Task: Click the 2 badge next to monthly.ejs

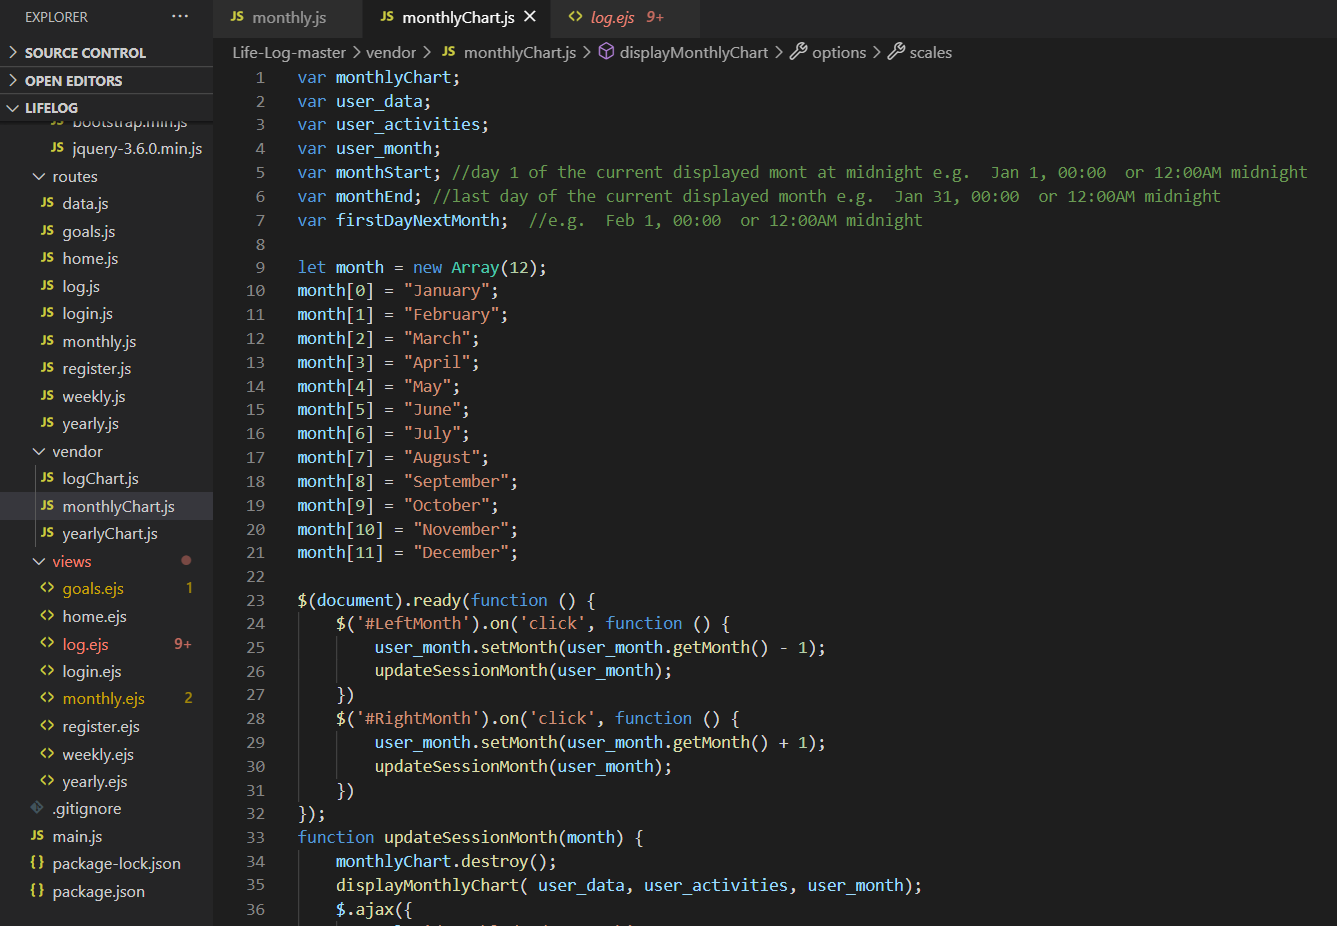Action: coord(188,698)
